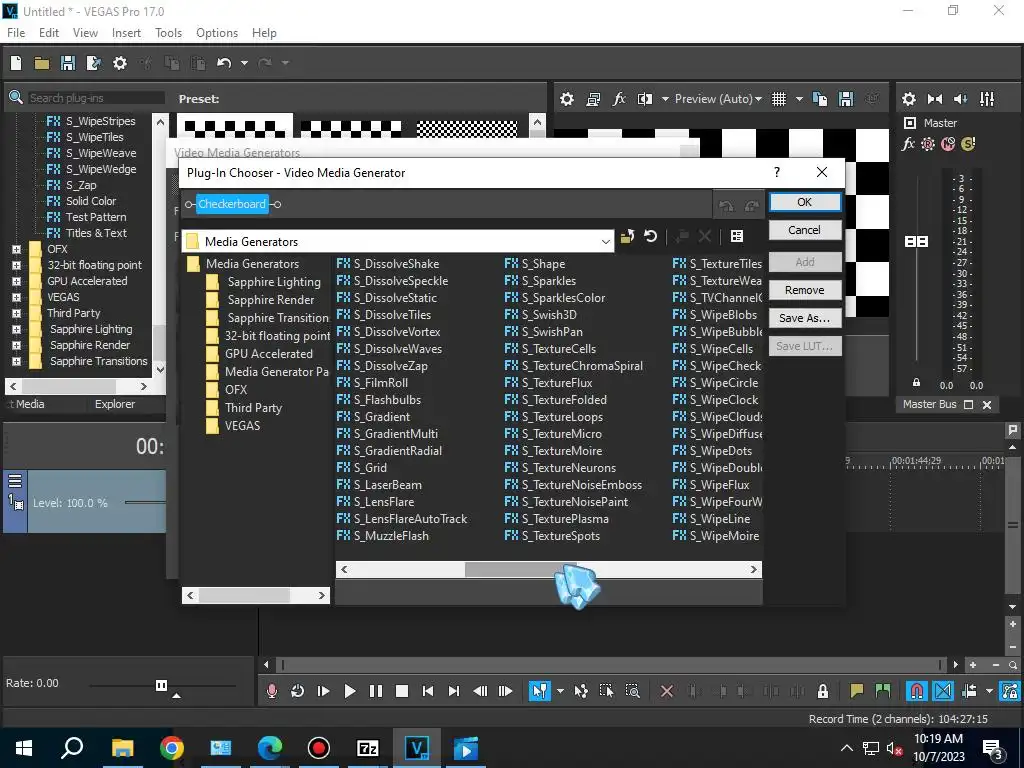Open overlays grid dropdown arrow in preview
1024x768 pixels.
(799, 99)
